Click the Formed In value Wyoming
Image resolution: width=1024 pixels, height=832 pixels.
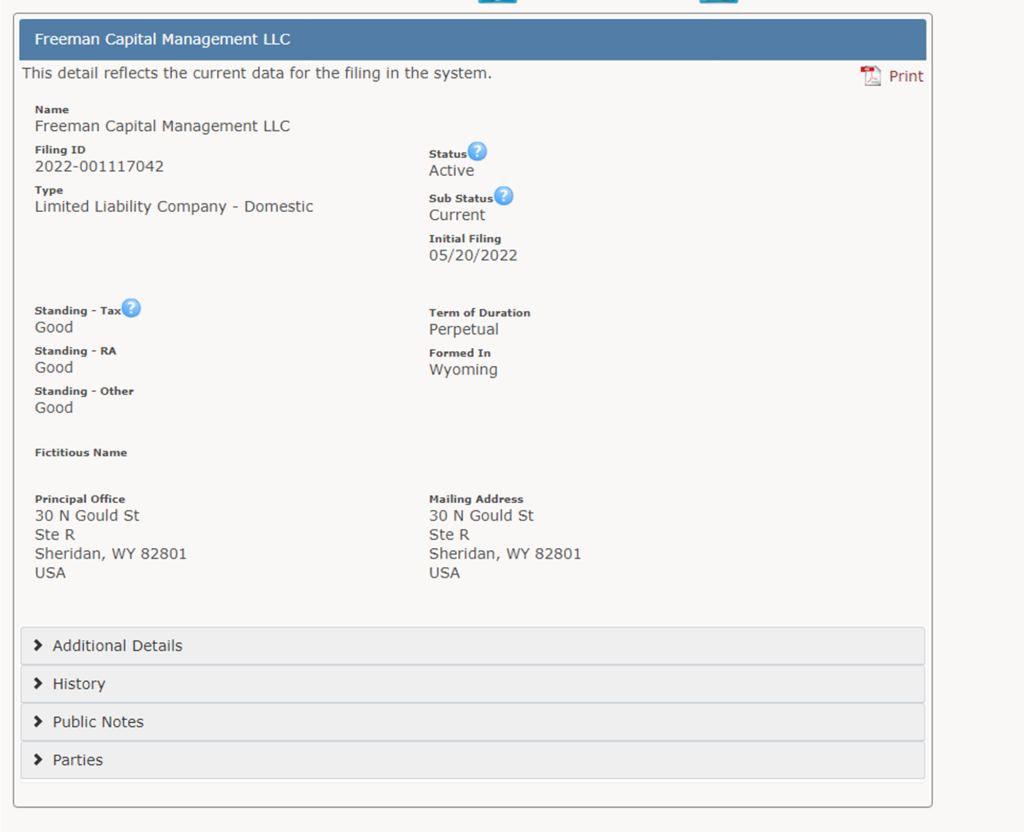(x=463, y=370)
